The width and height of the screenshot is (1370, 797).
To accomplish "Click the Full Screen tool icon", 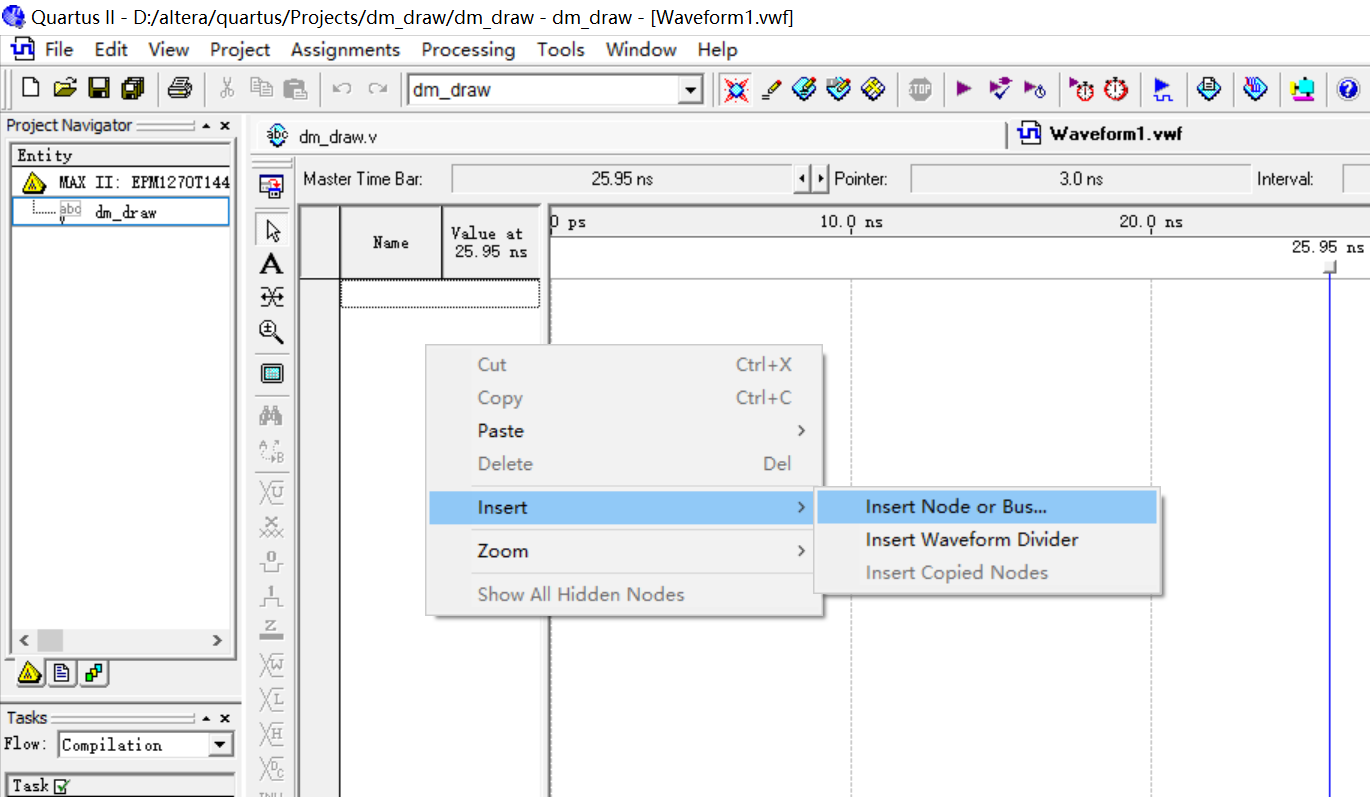I will pyautogui.click(x=271, y=374).
